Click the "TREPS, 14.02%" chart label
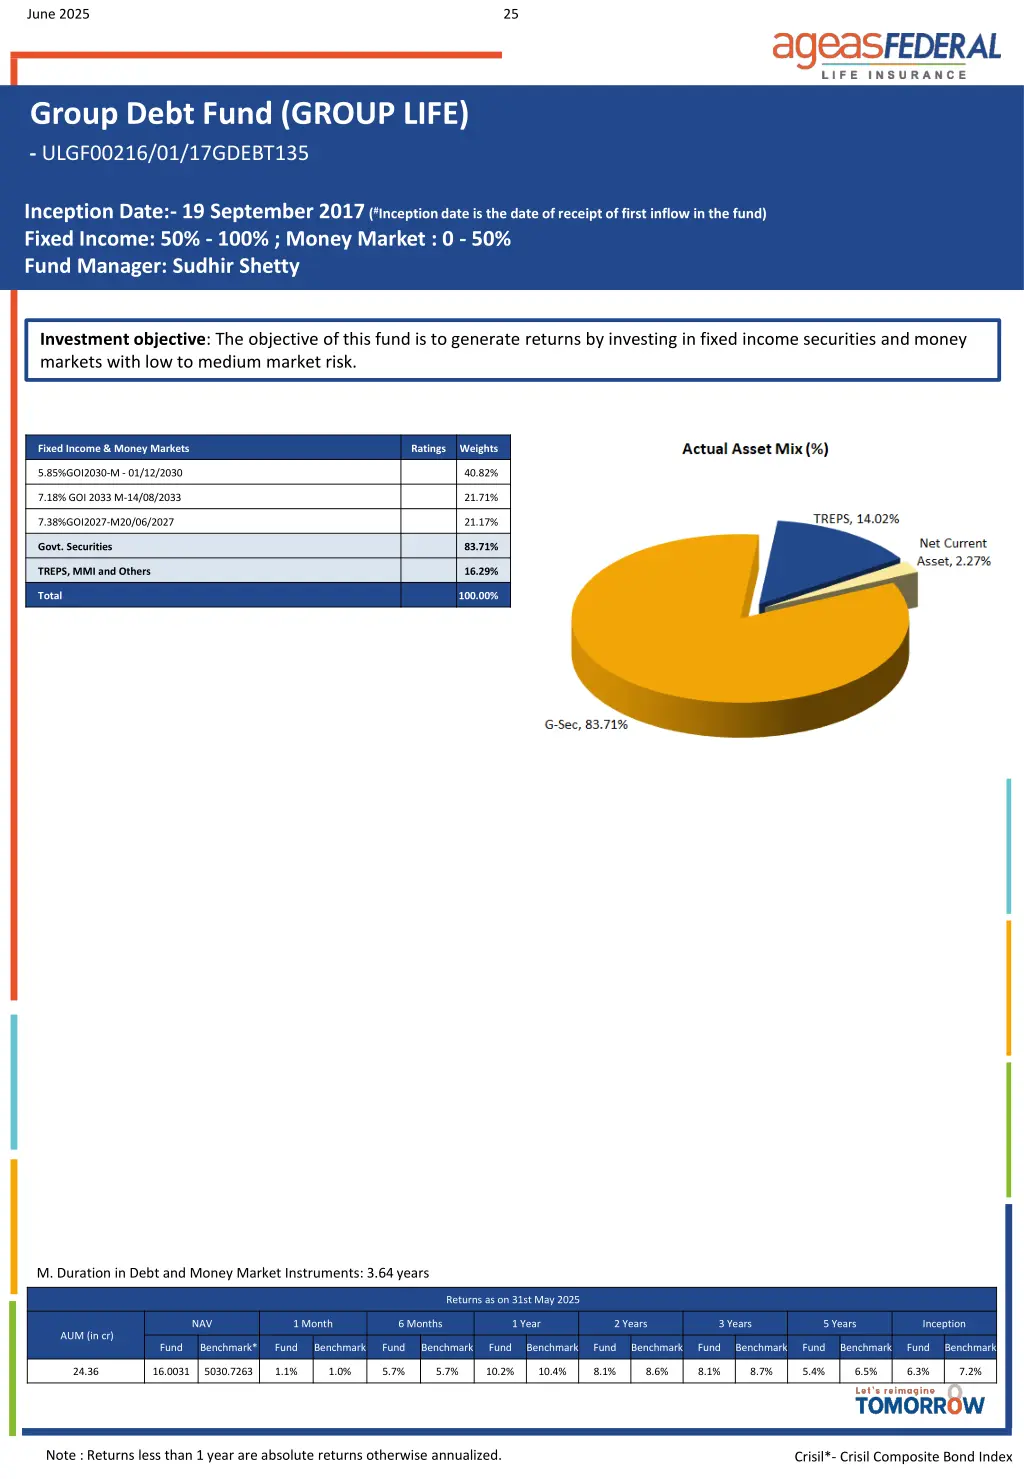The image size is (1024, 1479). pos(856,519)
